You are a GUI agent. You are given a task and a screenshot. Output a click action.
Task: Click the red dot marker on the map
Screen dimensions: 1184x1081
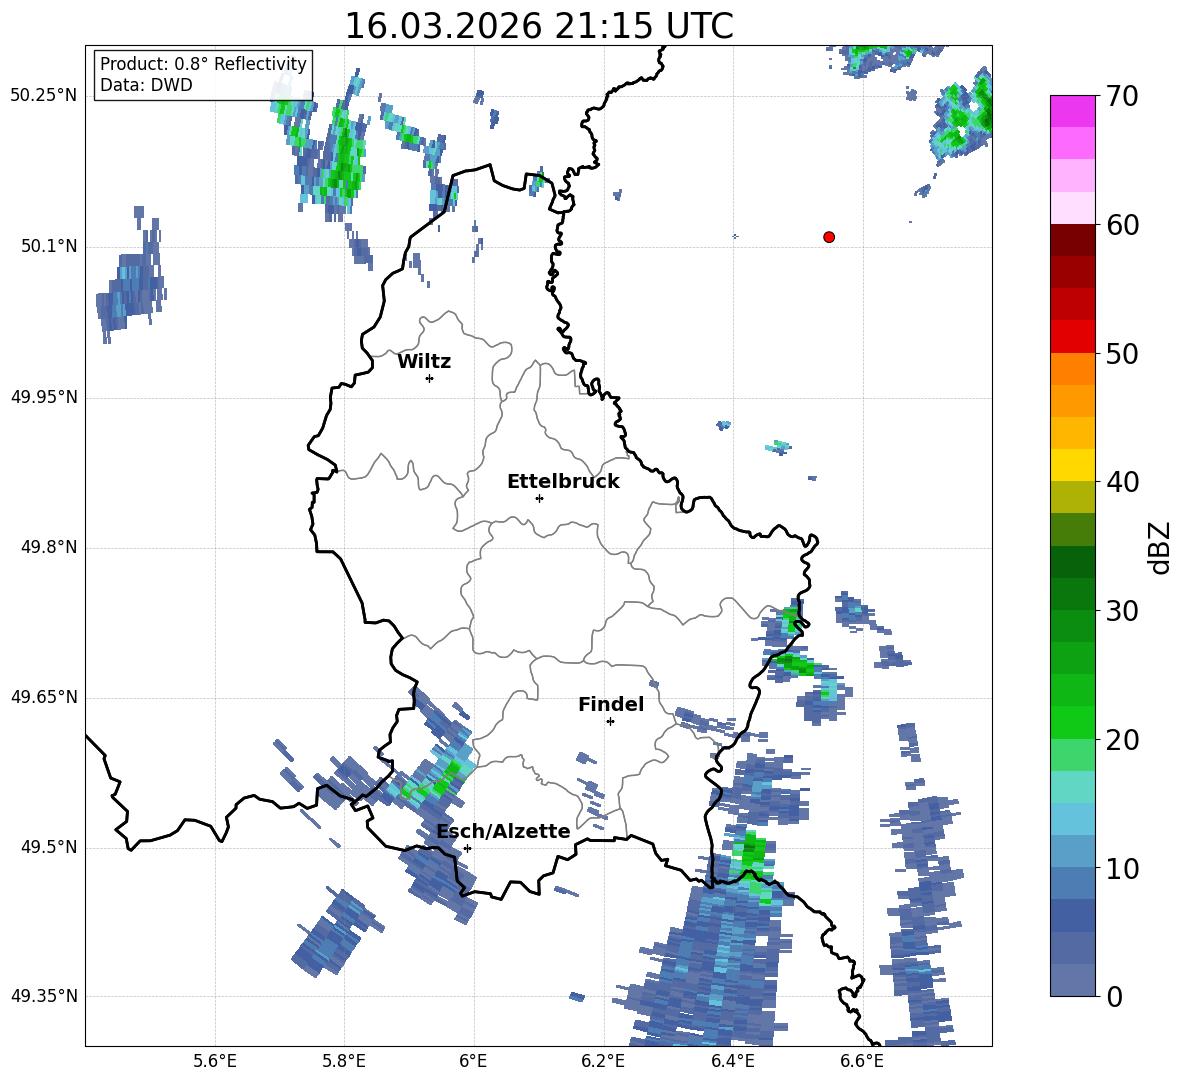tap(829, 237)
